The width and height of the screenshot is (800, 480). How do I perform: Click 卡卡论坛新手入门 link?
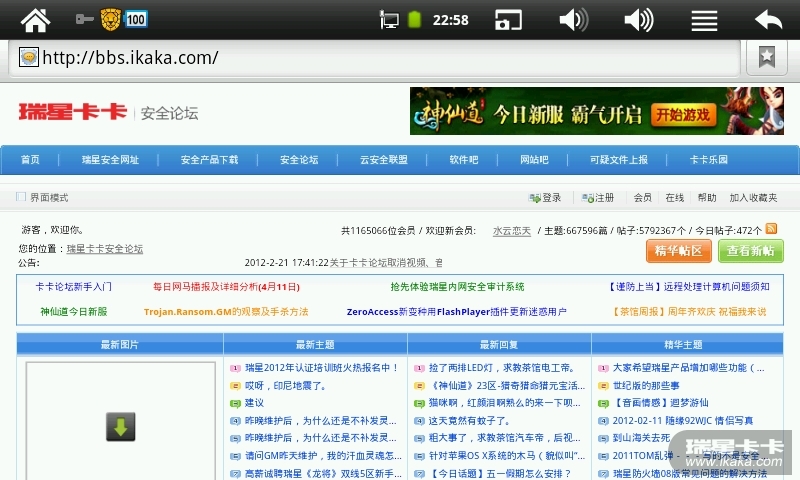coord(73,287)
